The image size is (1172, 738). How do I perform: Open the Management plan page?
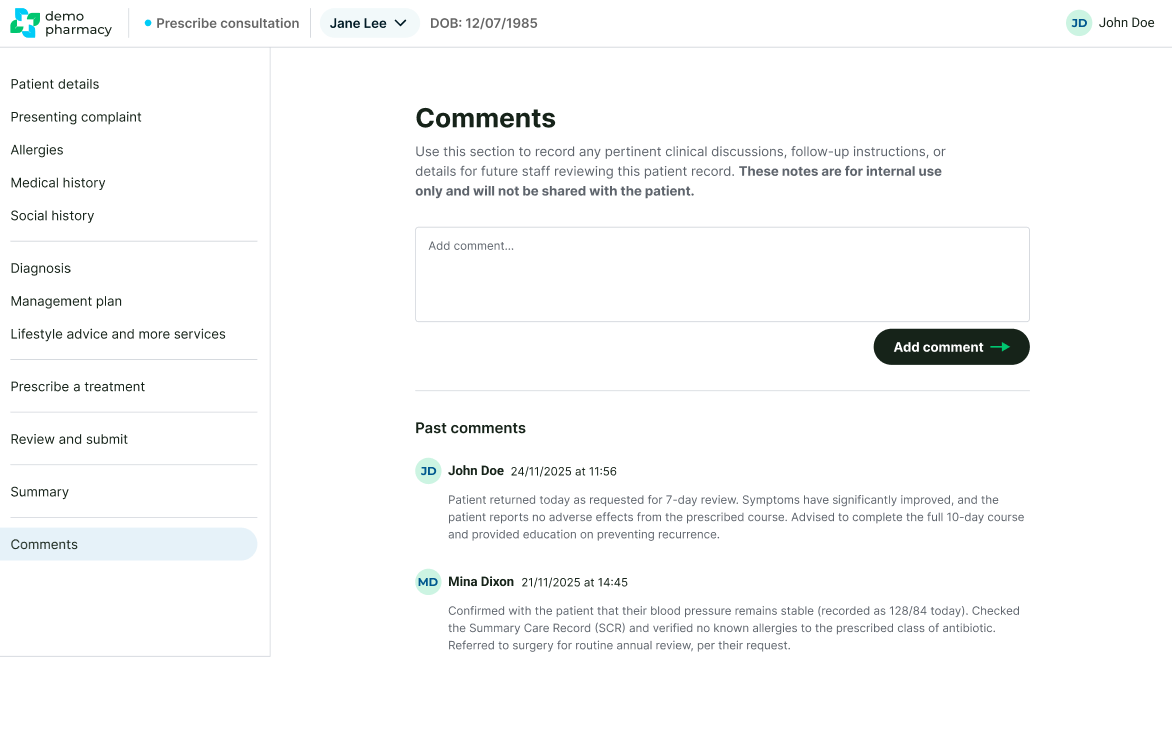(66, 301)
